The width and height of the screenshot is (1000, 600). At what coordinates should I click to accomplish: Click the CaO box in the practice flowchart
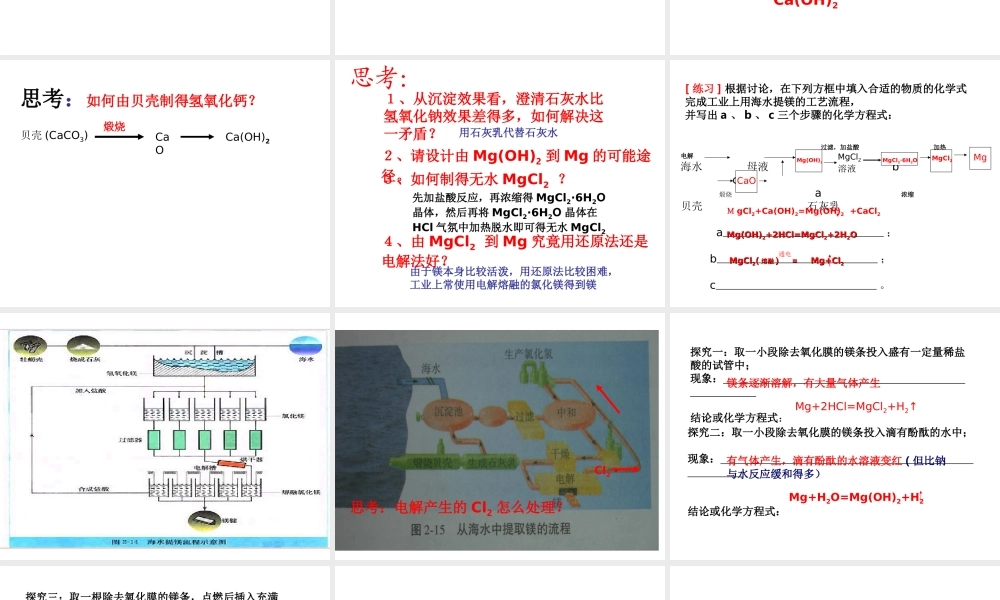tap(746, 181)
